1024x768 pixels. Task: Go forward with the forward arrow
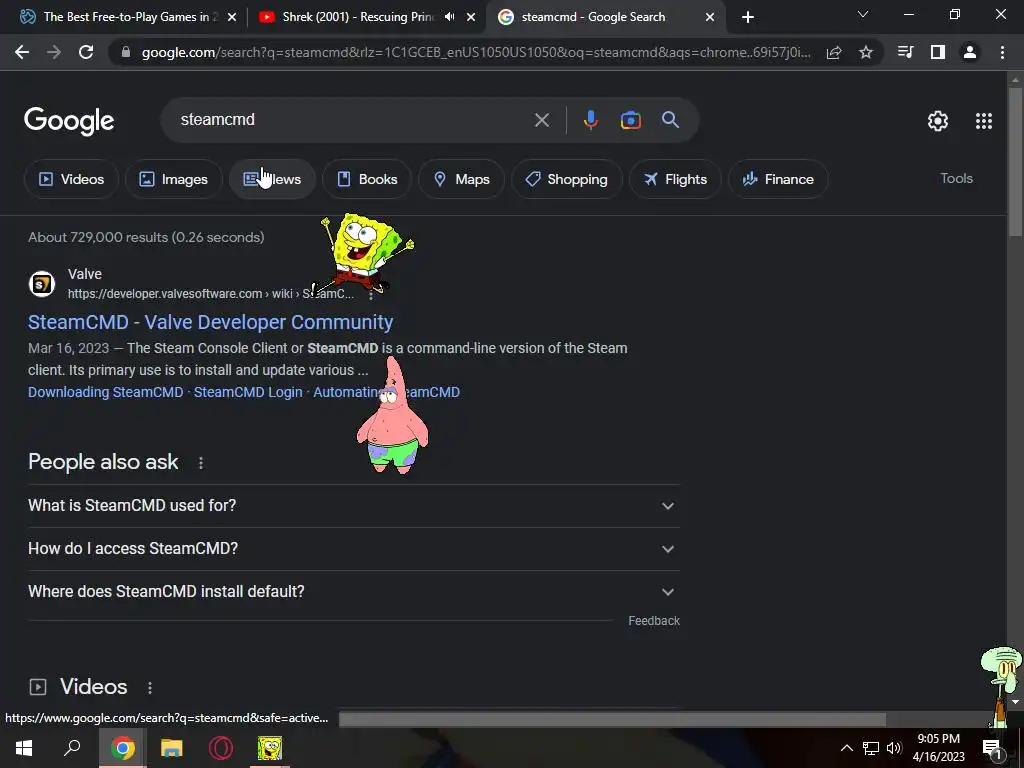[x=54, y=52]
